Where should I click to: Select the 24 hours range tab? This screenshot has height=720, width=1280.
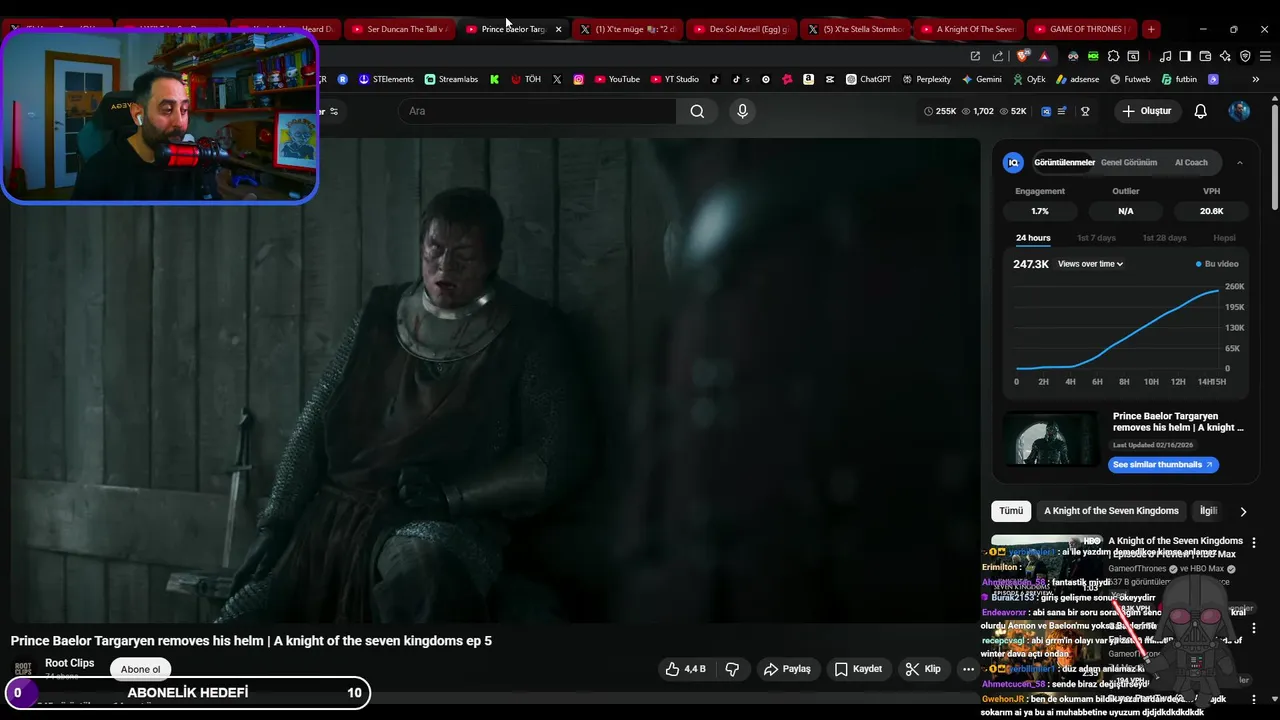(x=1033, y=238)
